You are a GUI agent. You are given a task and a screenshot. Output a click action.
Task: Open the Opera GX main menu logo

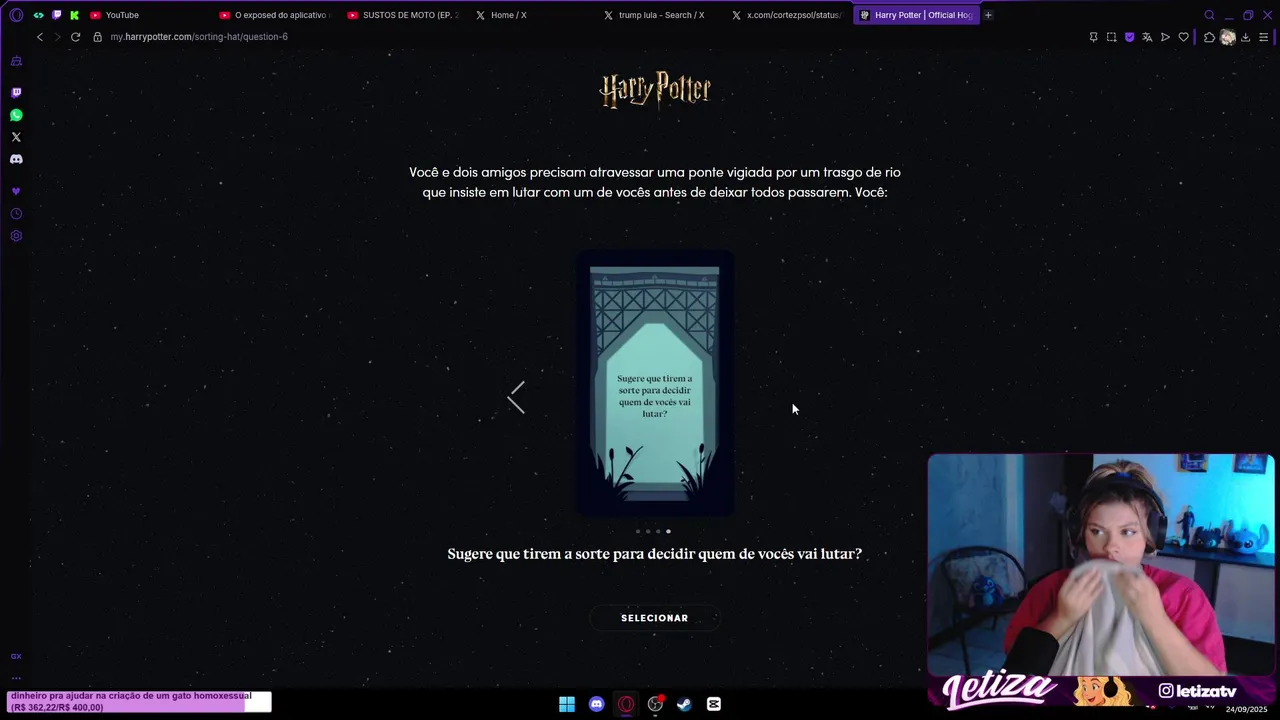(x=16, y=15)
